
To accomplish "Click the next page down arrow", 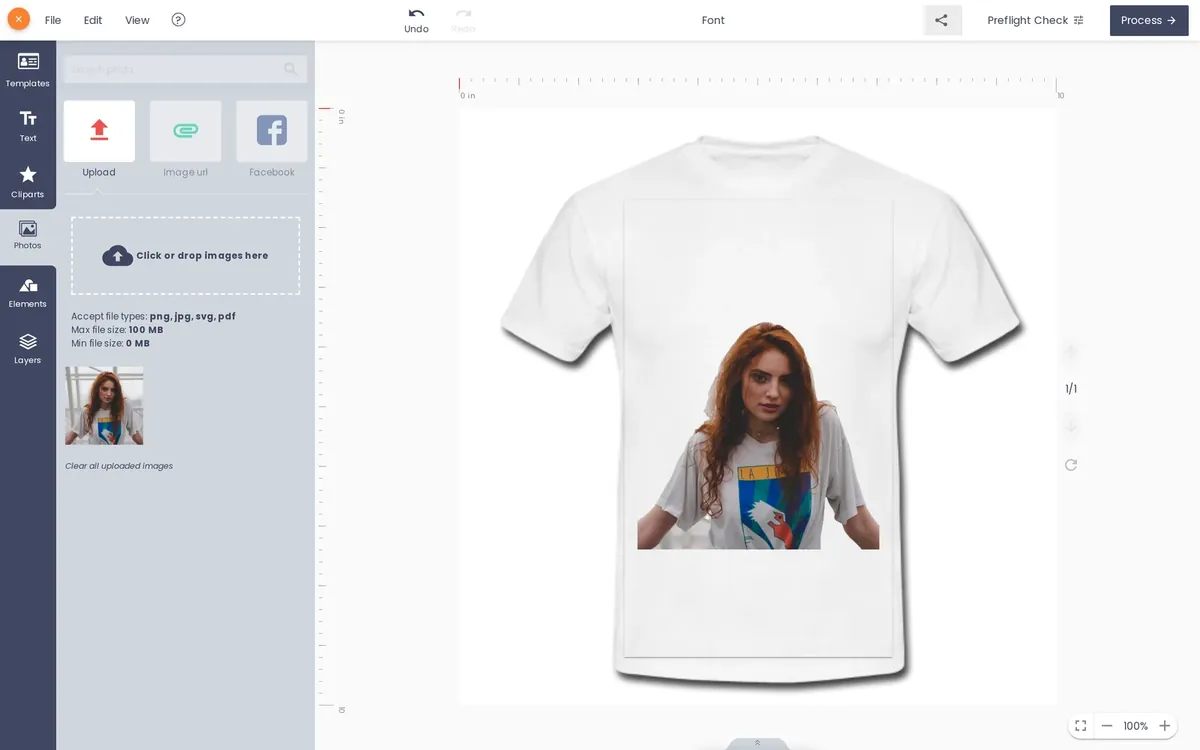I will pyautogui.click(x=1071, y=427).
